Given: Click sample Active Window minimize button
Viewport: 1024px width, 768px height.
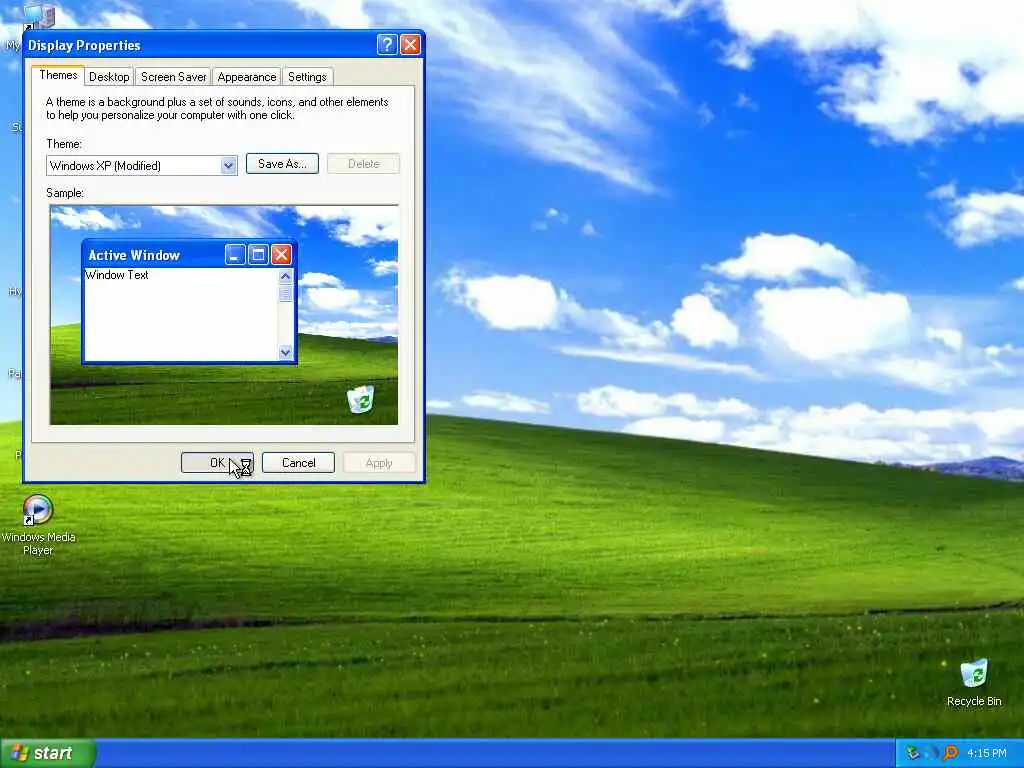Looking at the screenshot, I should click(235, 255).
